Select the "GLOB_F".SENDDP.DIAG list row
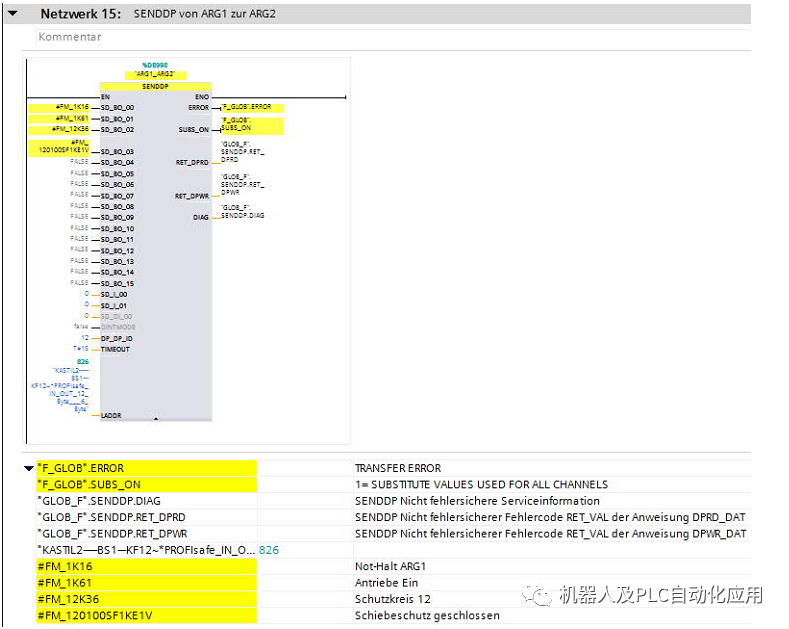The width and height of the screenshot is (789, 629). pos(146,501)
